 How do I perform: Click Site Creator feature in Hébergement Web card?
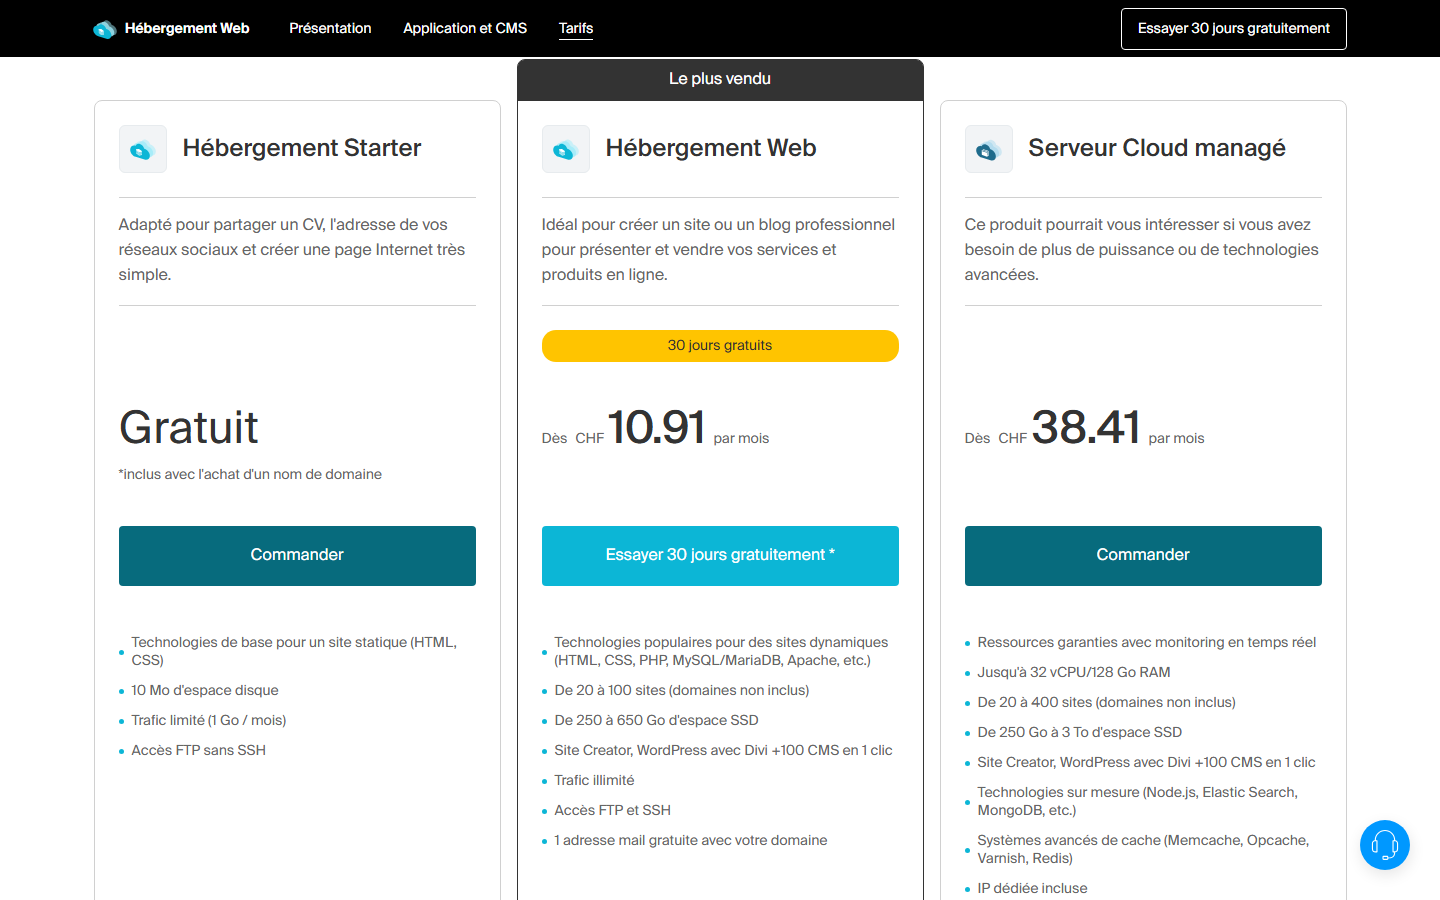723,750
